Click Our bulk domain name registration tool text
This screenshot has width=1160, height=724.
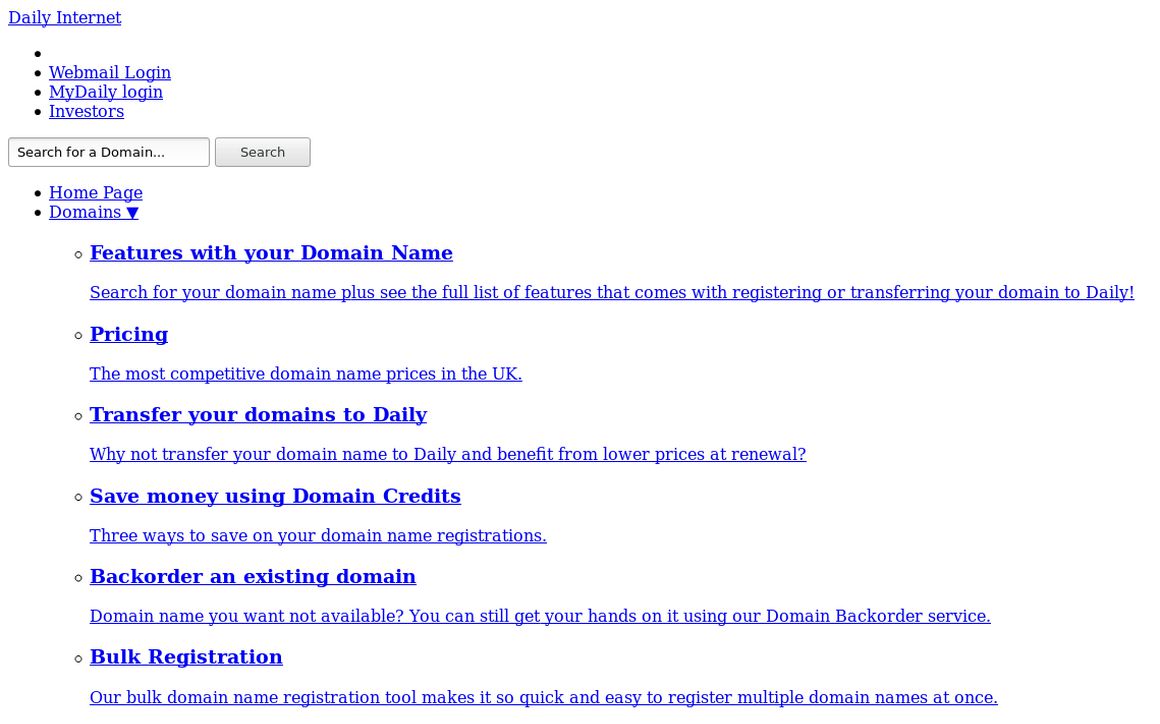[544, 697]
